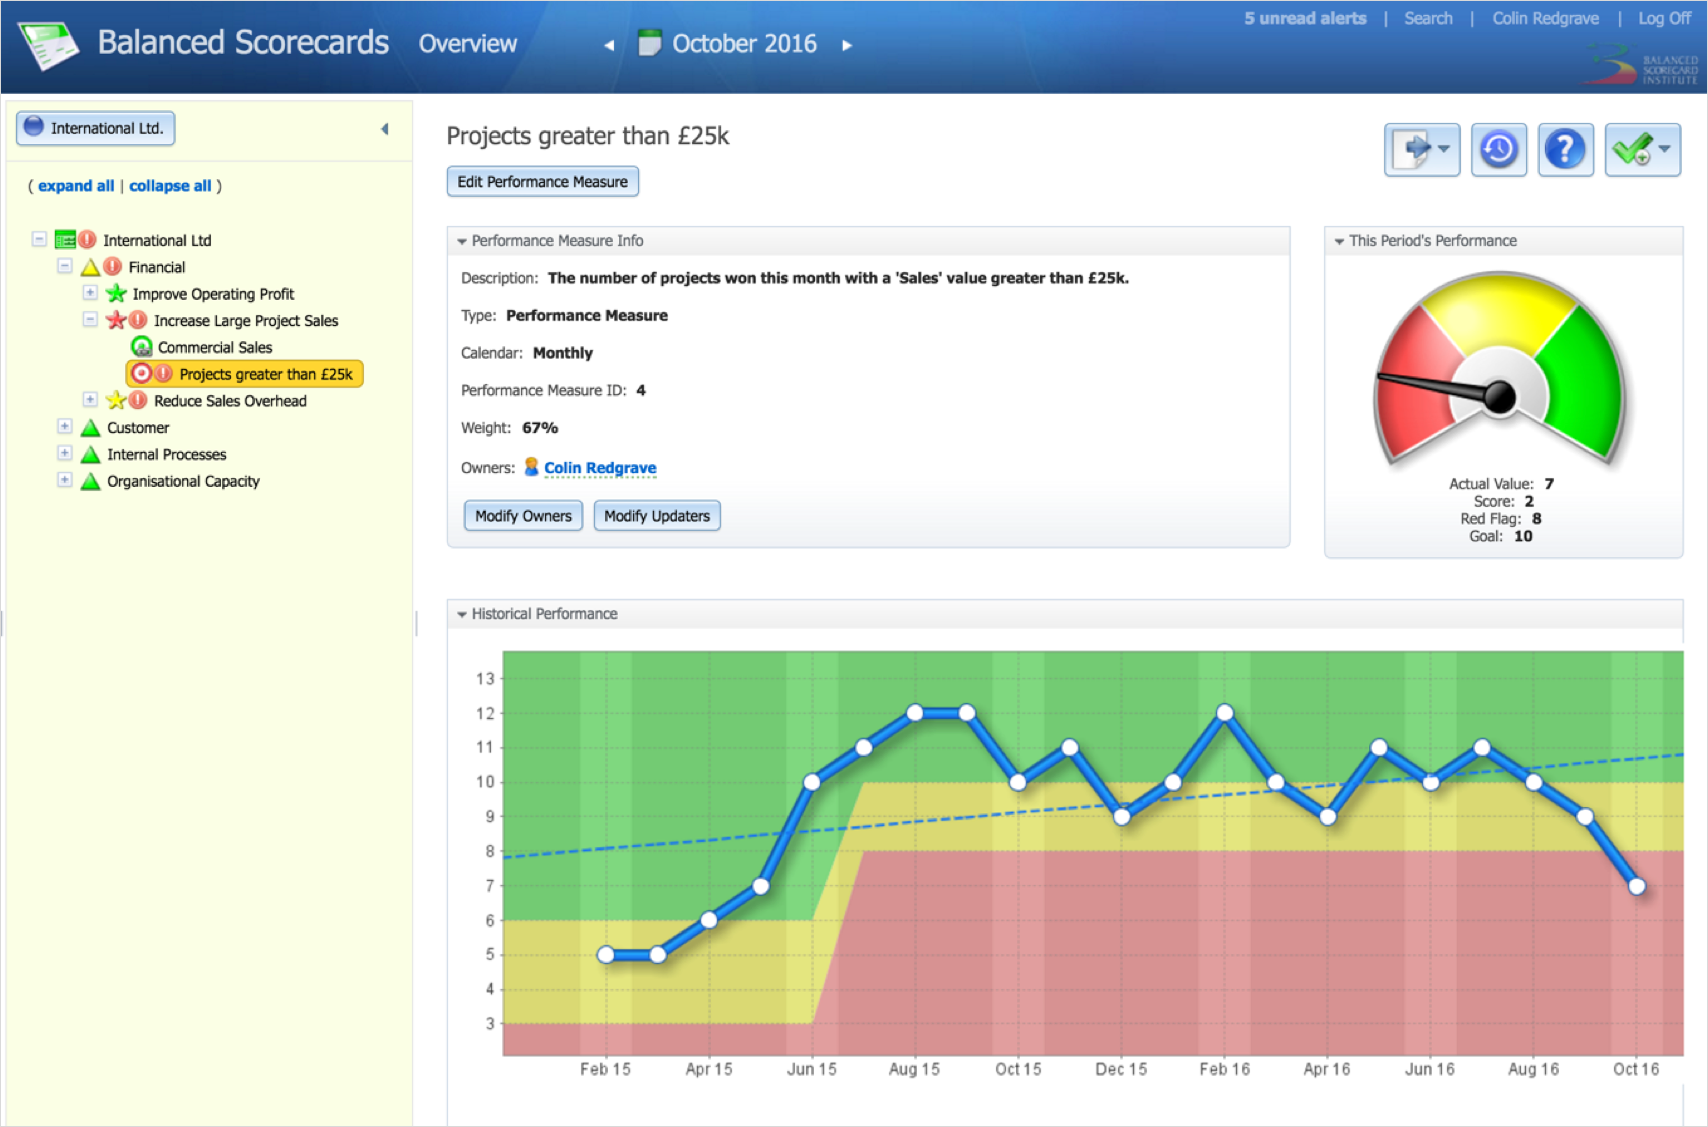Collapse Increase Large Project Sales node
This screenshot has height=1127, width=1708.
[90, 320]
